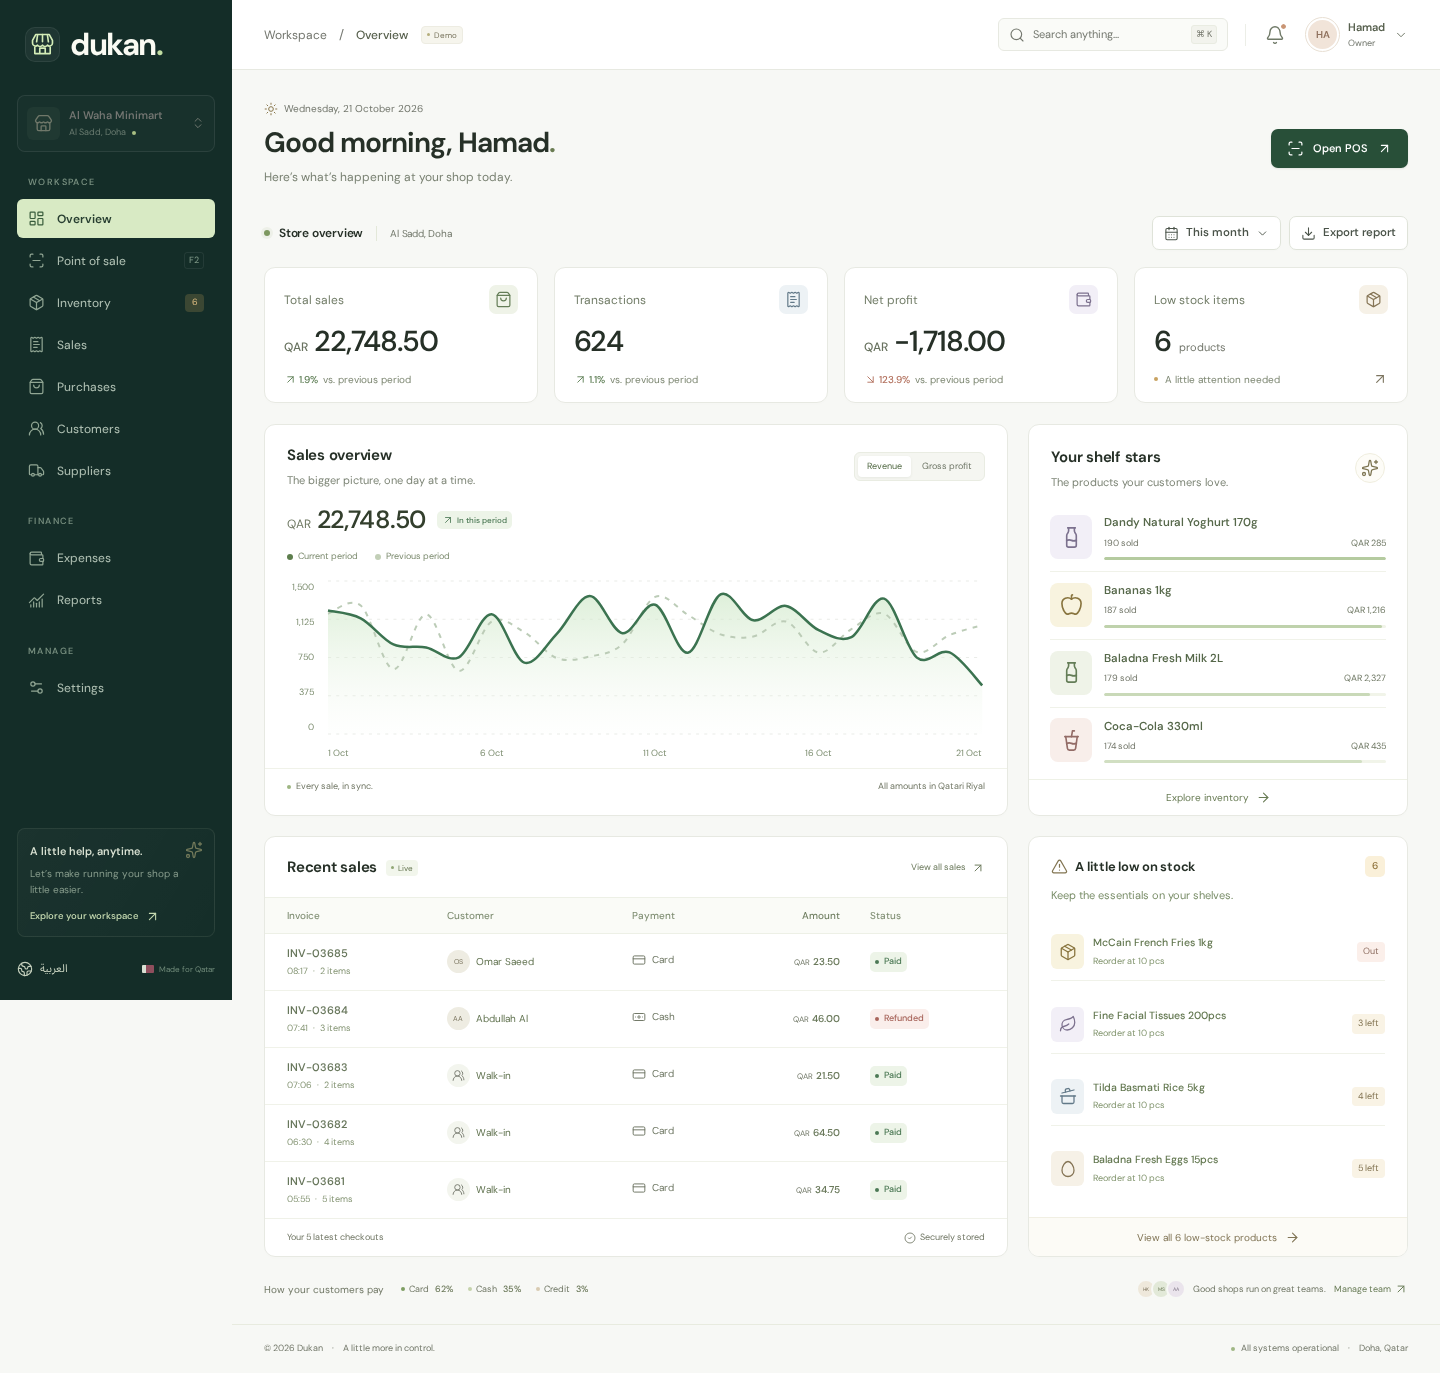The width and height of the screenshot is (1440, 1373).
Task: Focus the Search anything field
Action: [x=1112, y=35]
